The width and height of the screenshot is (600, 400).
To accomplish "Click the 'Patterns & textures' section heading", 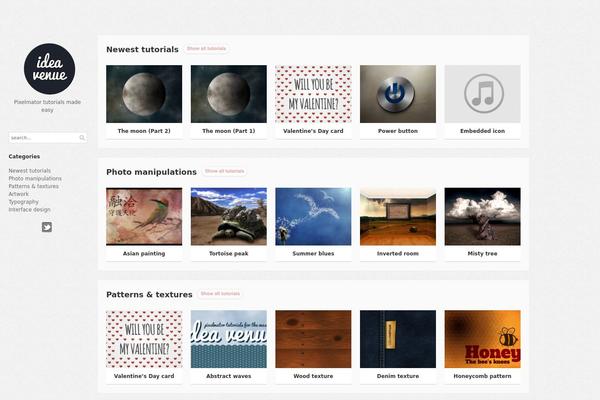I will point(149,294).
